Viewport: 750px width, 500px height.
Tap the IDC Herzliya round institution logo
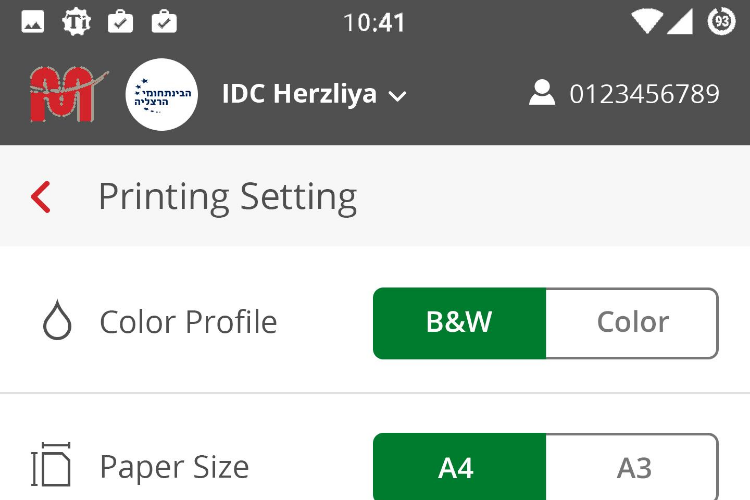point(162,94)
